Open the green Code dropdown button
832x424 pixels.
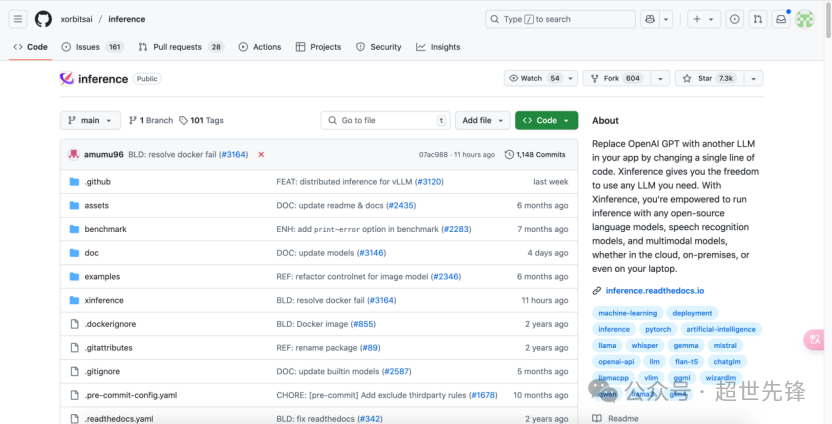547,120
